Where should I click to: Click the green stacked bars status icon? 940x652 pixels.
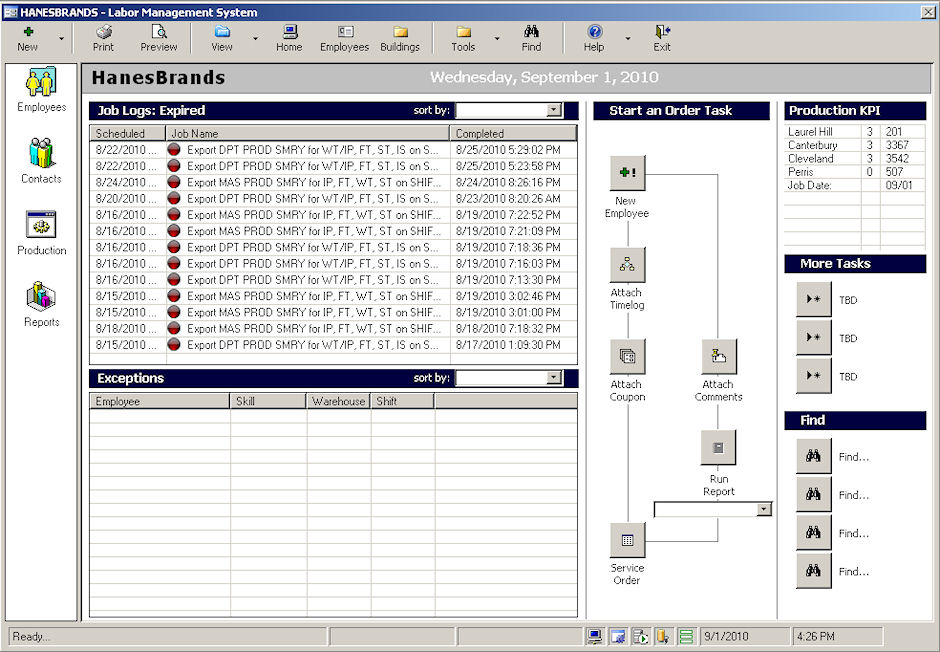point(686,636)
